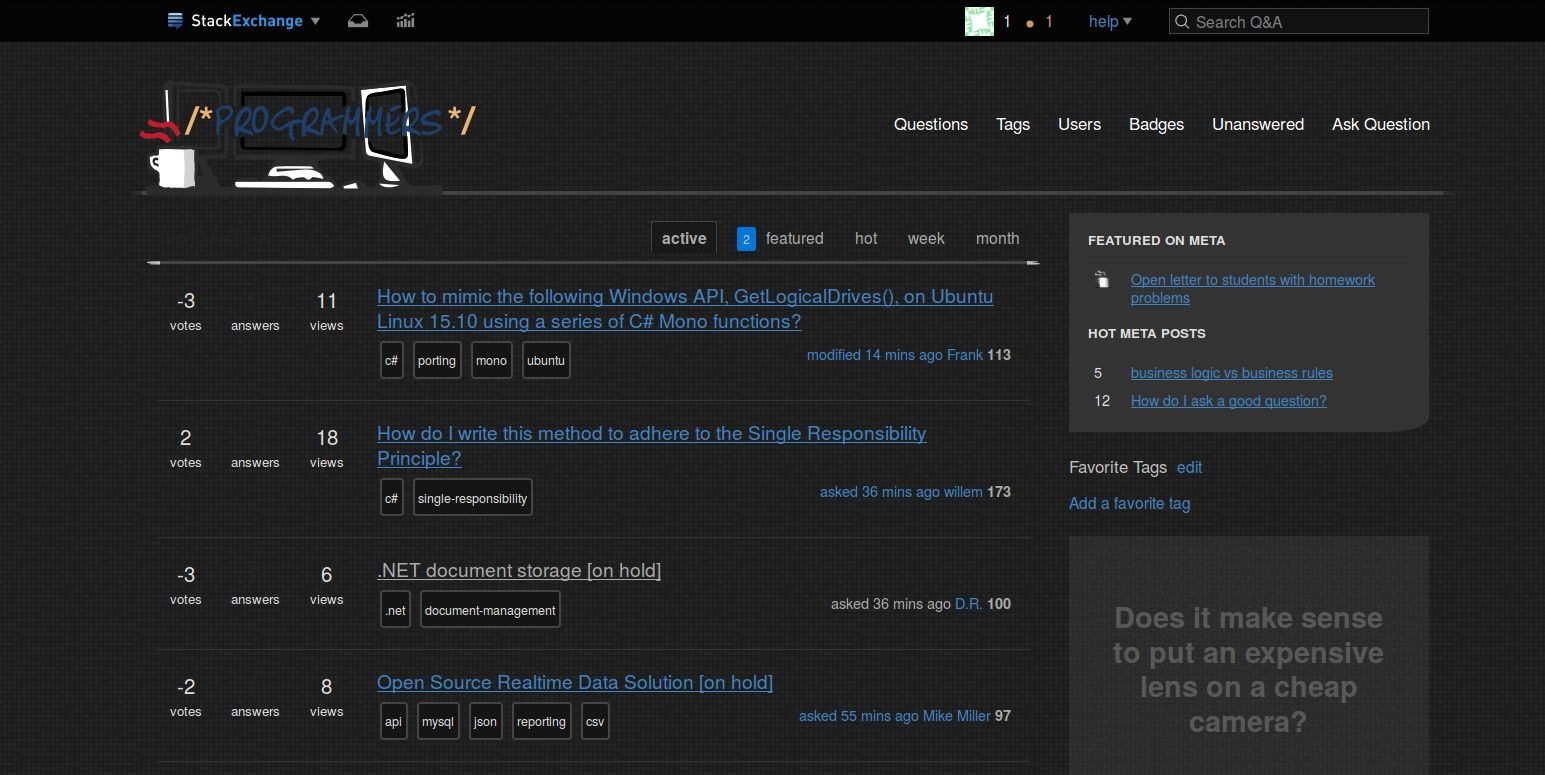Browse the Badges page
Viewport: 1545px width, 775px height.
click(x=1156, y=124)
